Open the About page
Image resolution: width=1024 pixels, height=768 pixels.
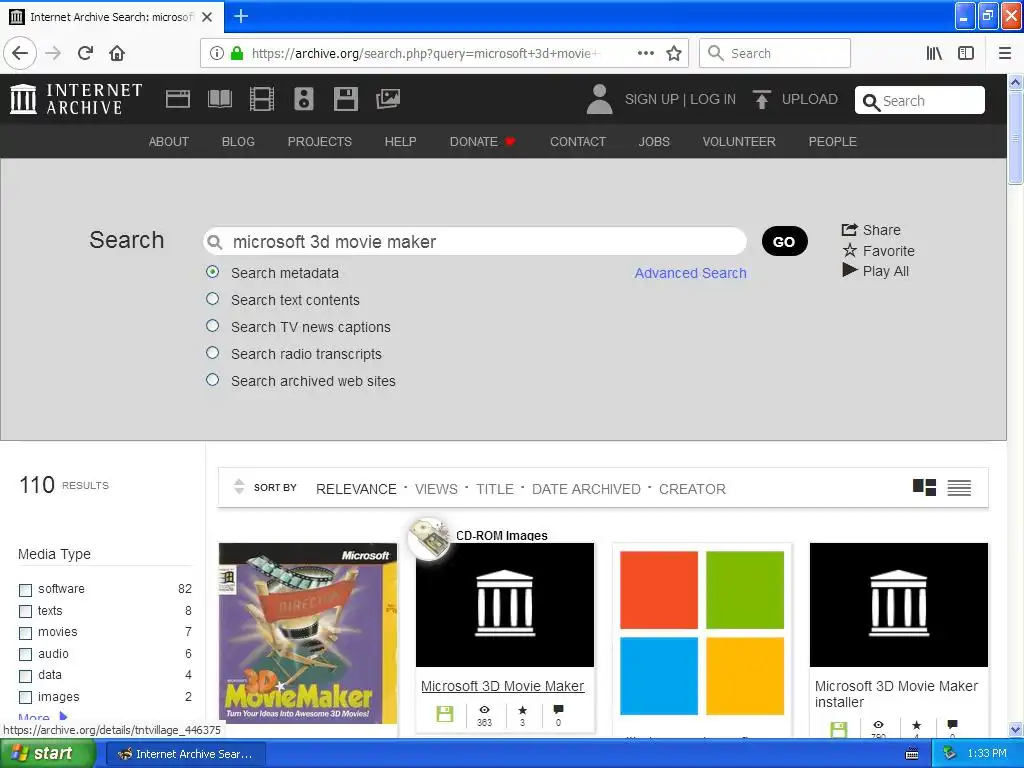168,142
